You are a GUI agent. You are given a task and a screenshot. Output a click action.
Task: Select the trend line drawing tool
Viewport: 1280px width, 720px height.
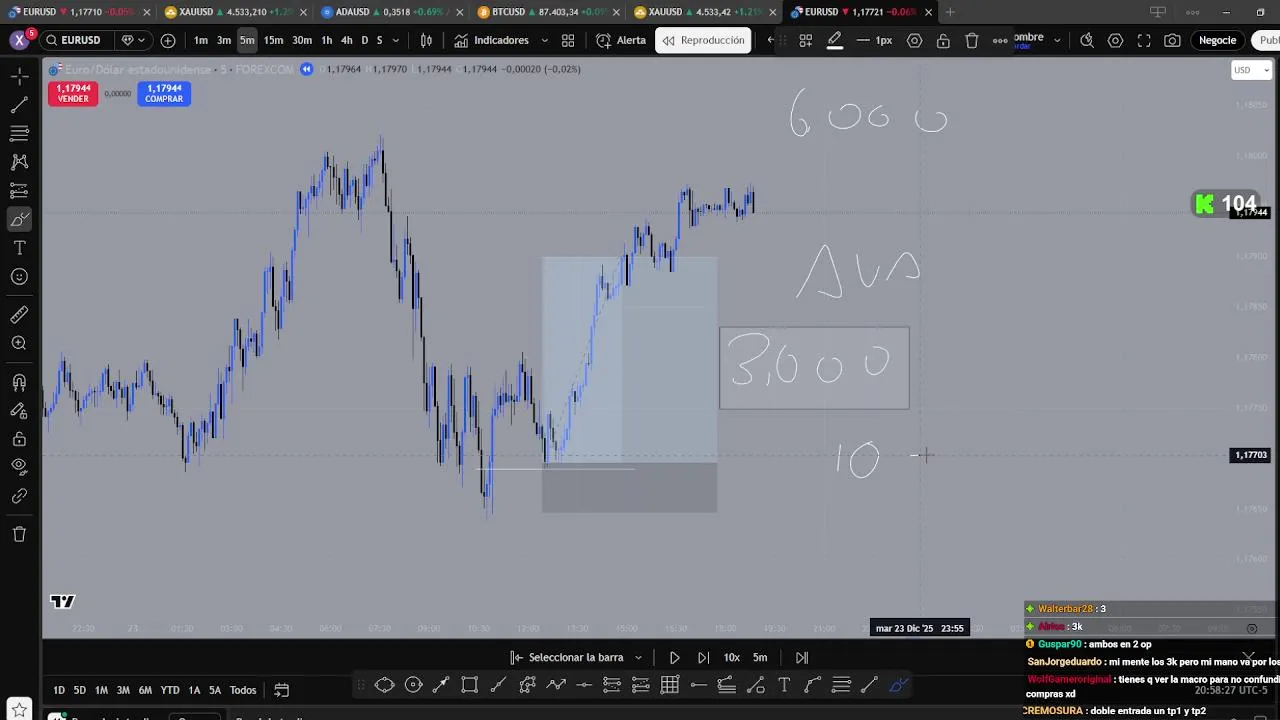[19, 105]
